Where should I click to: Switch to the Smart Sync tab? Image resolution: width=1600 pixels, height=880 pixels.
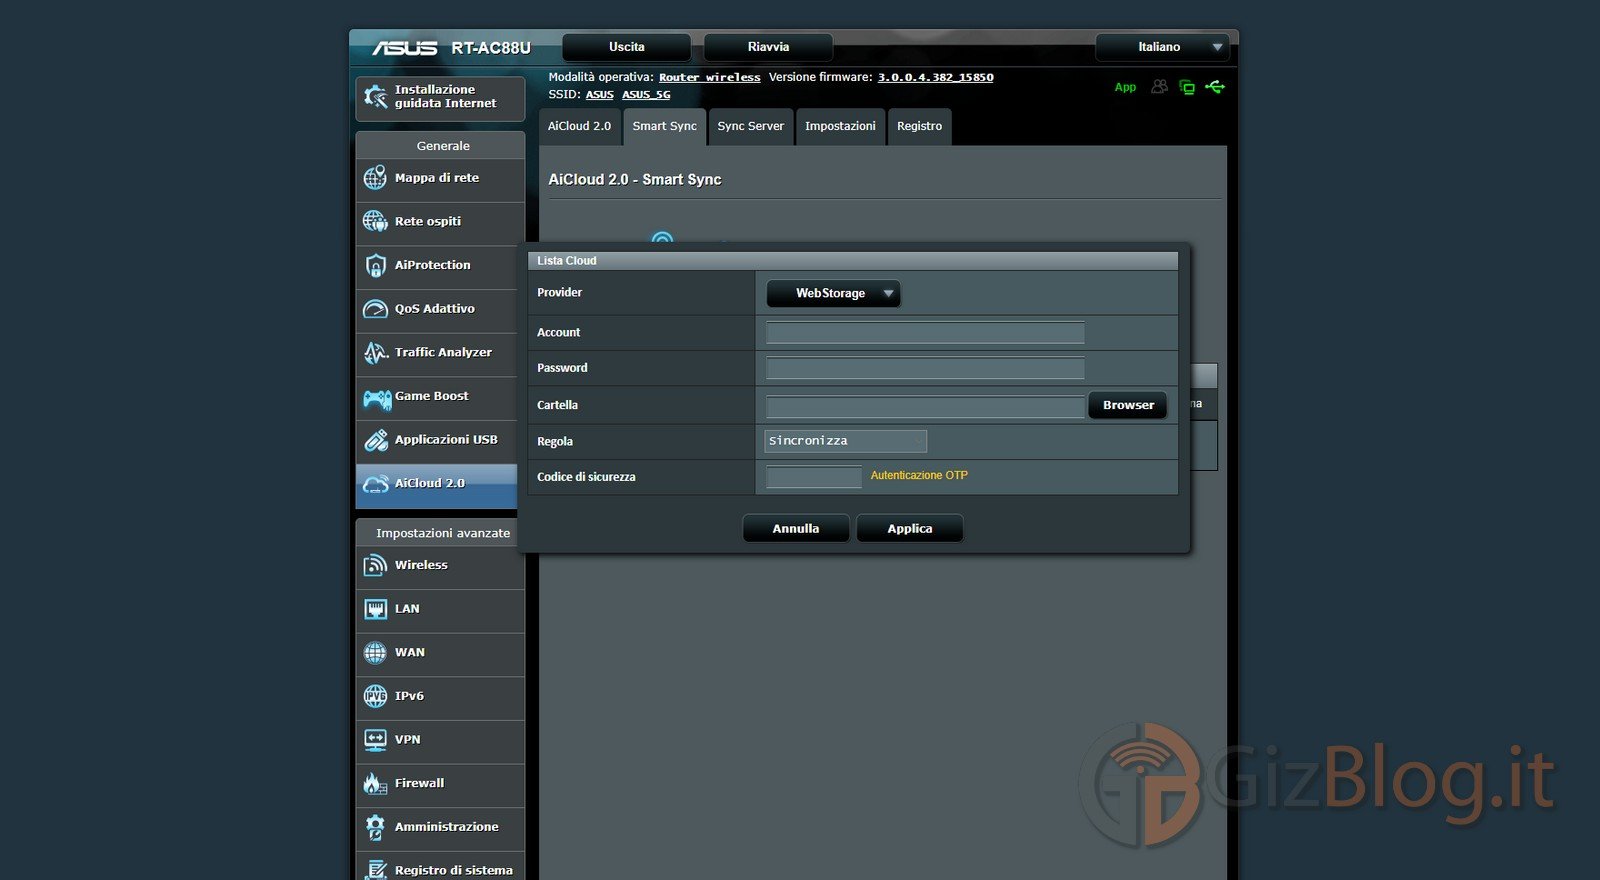664,127
